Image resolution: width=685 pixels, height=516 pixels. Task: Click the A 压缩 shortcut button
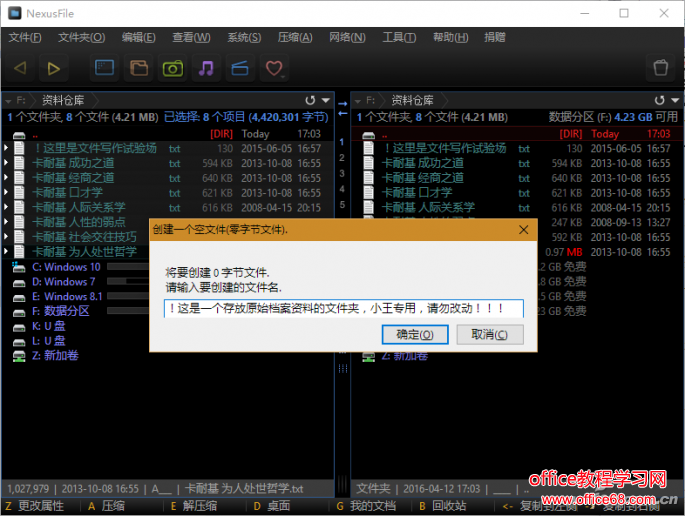(106, 506)
